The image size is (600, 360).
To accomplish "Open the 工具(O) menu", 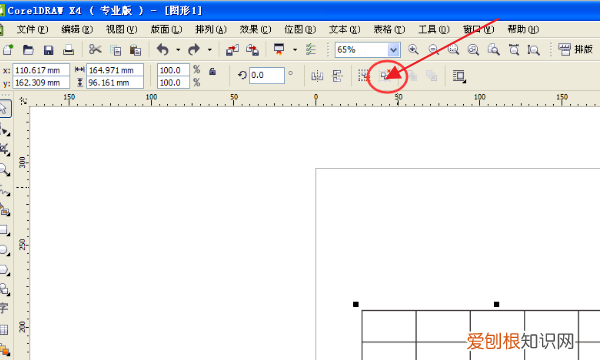I will (x=434, y=29).
